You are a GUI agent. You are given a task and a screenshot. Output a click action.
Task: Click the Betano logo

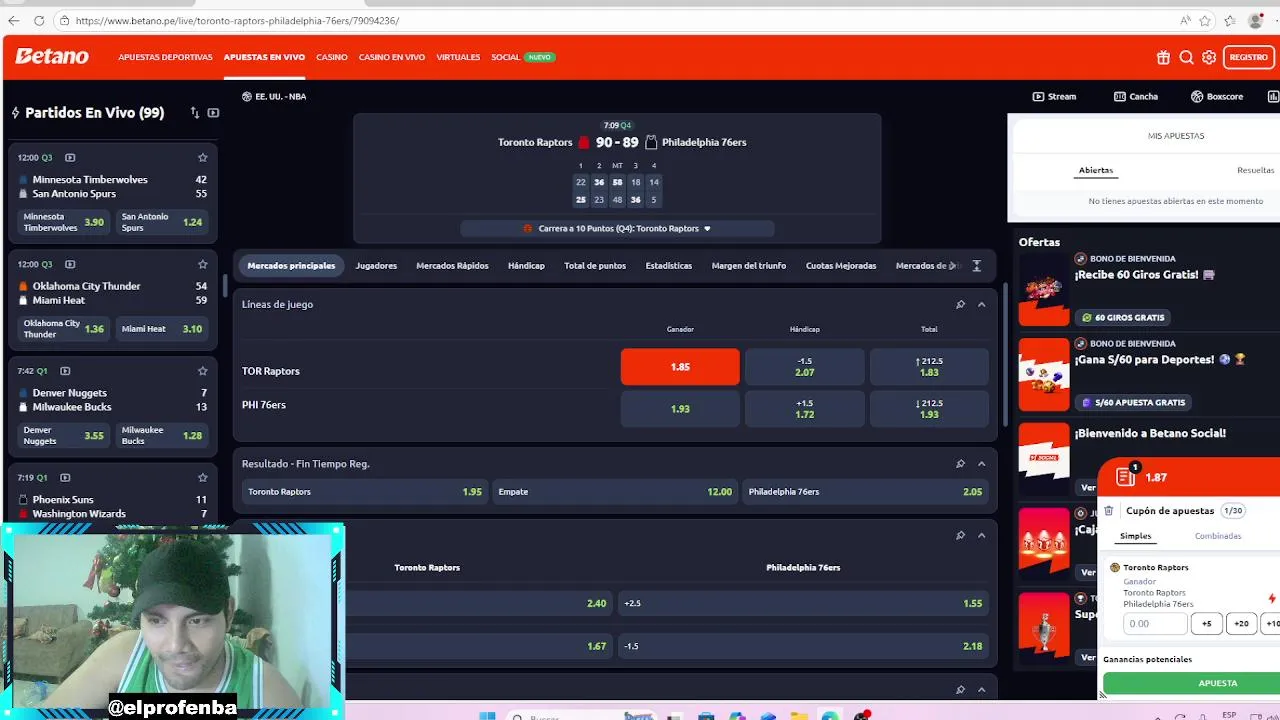tap(52, 57)
